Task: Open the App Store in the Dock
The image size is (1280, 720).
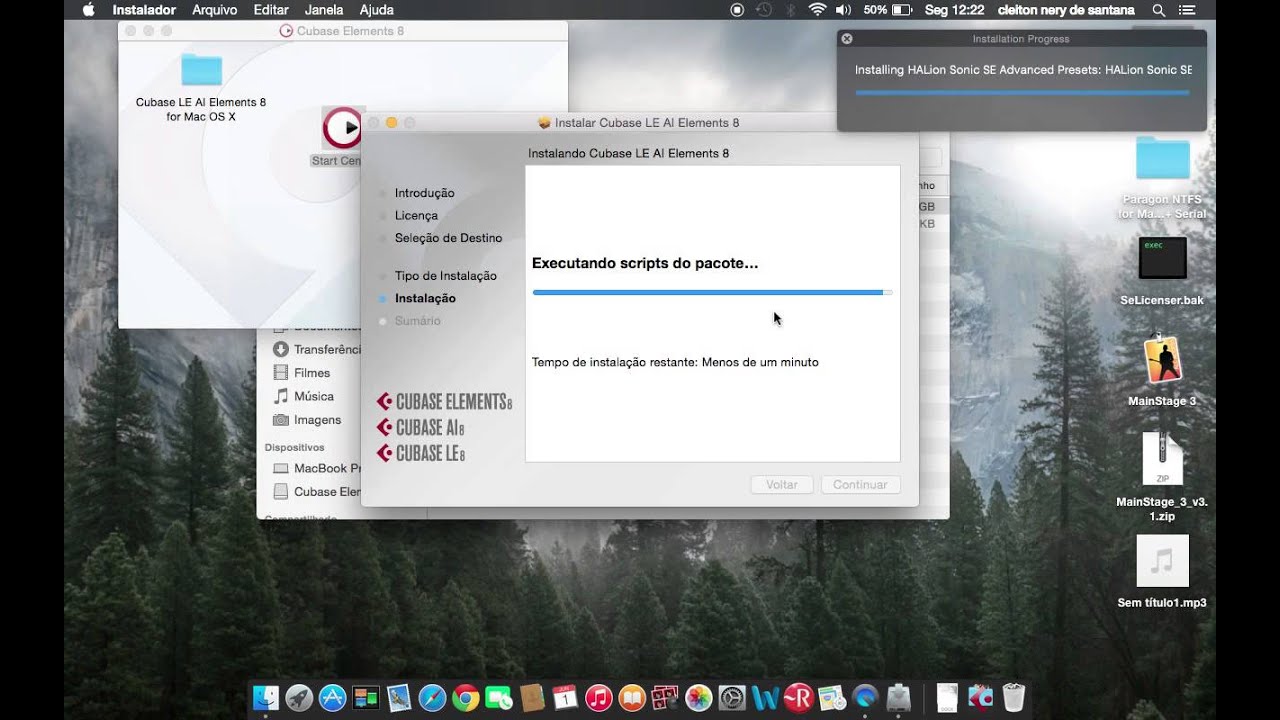Action: [x=332, y=697]
